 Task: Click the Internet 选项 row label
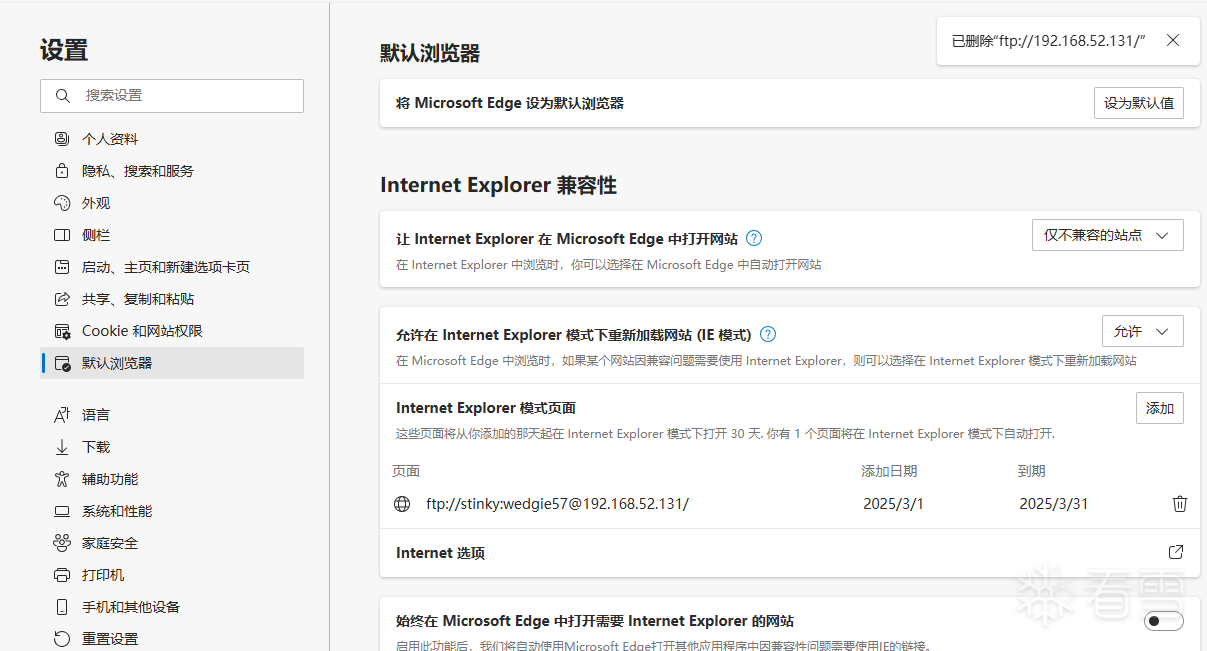tap(440, 553)
